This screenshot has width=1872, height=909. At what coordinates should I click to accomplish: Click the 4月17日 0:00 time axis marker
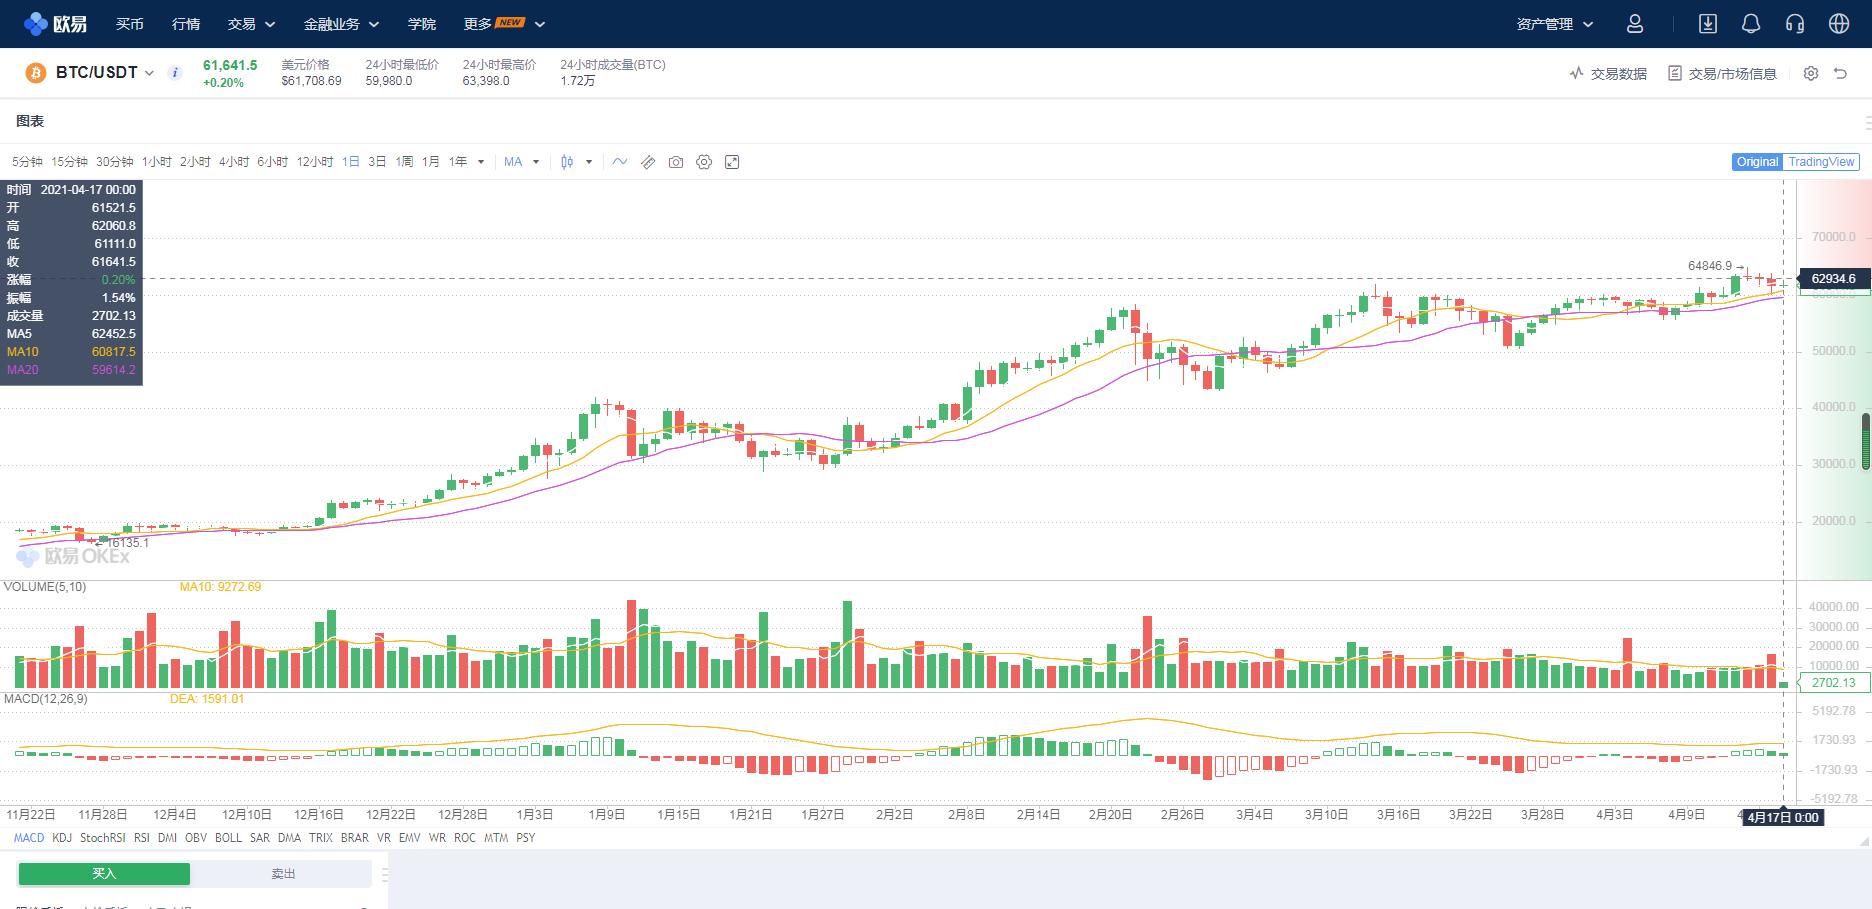pos(1782,818)
